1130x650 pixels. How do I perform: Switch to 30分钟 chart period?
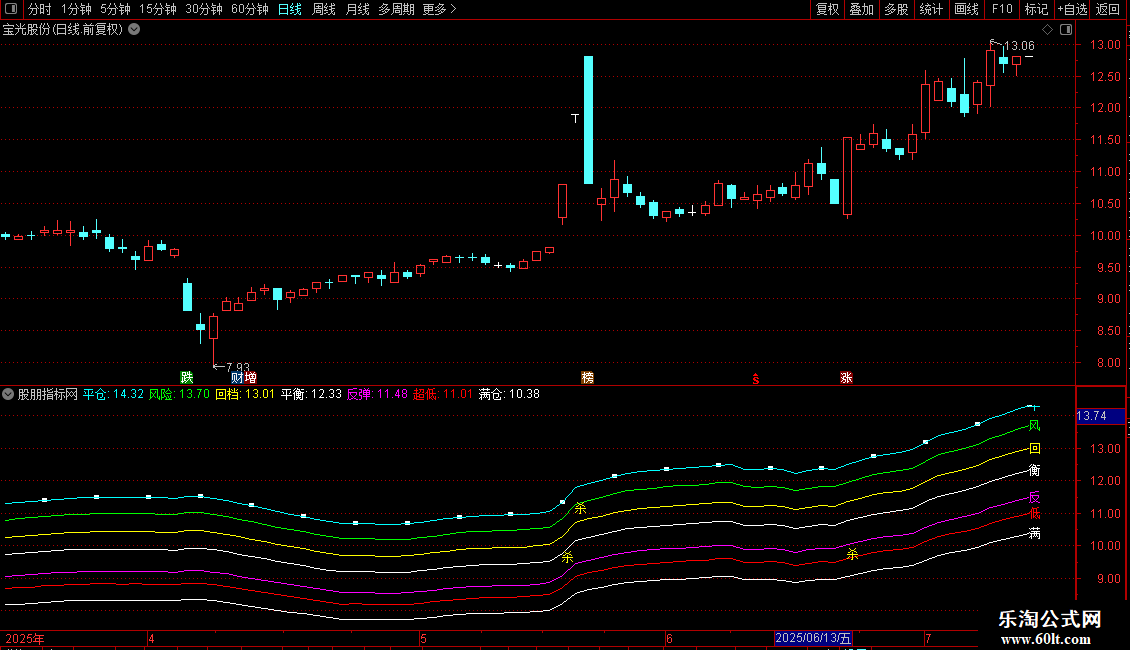coord(203,9)
